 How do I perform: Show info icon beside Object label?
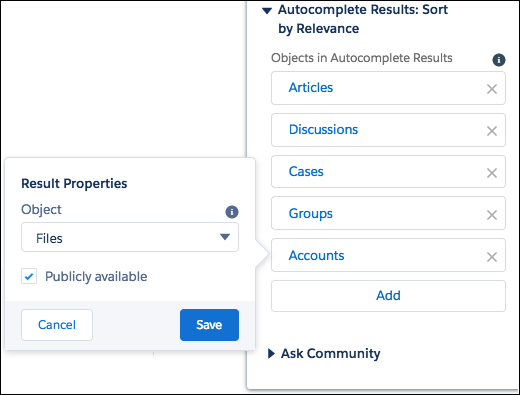point(232,212)
